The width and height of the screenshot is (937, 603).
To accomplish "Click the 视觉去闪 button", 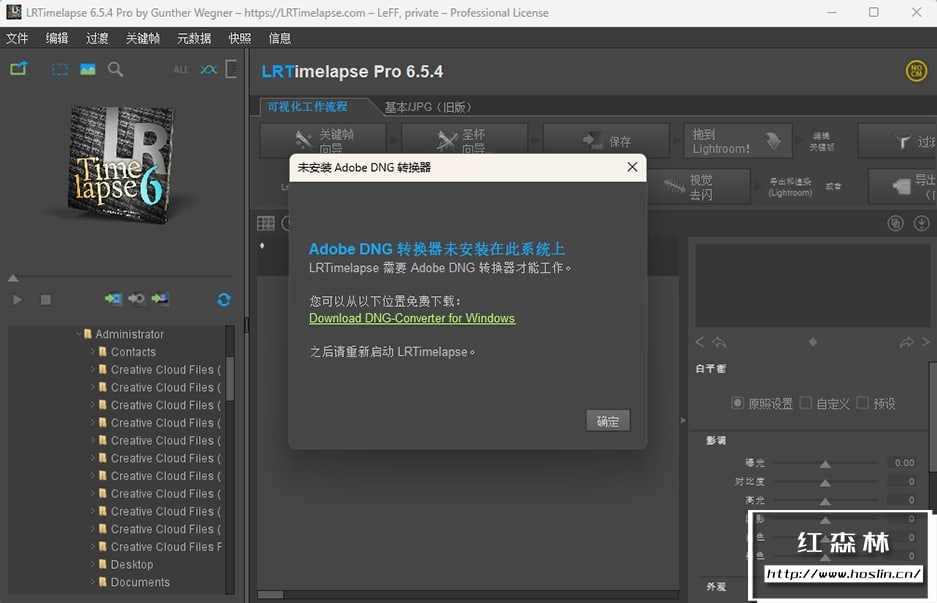I will (x=698, y=187).
